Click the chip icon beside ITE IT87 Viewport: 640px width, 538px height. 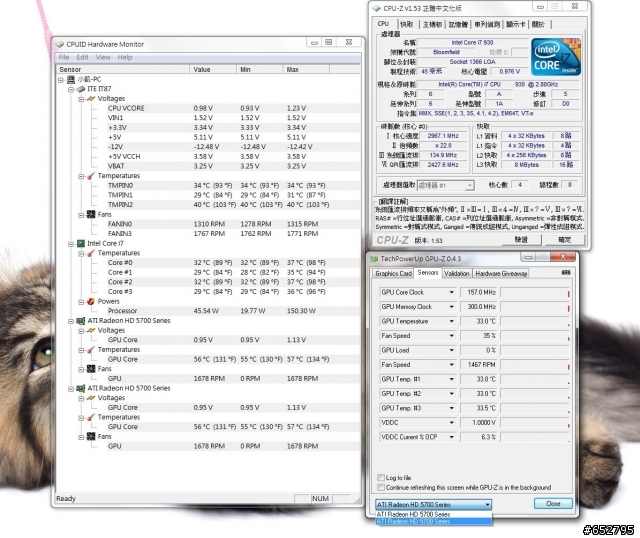point(81,89)
